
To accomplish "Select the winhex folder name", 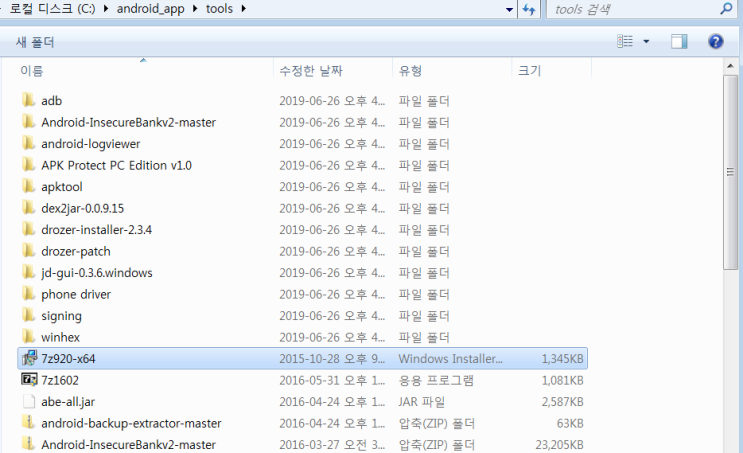I will tap(60, 337).
